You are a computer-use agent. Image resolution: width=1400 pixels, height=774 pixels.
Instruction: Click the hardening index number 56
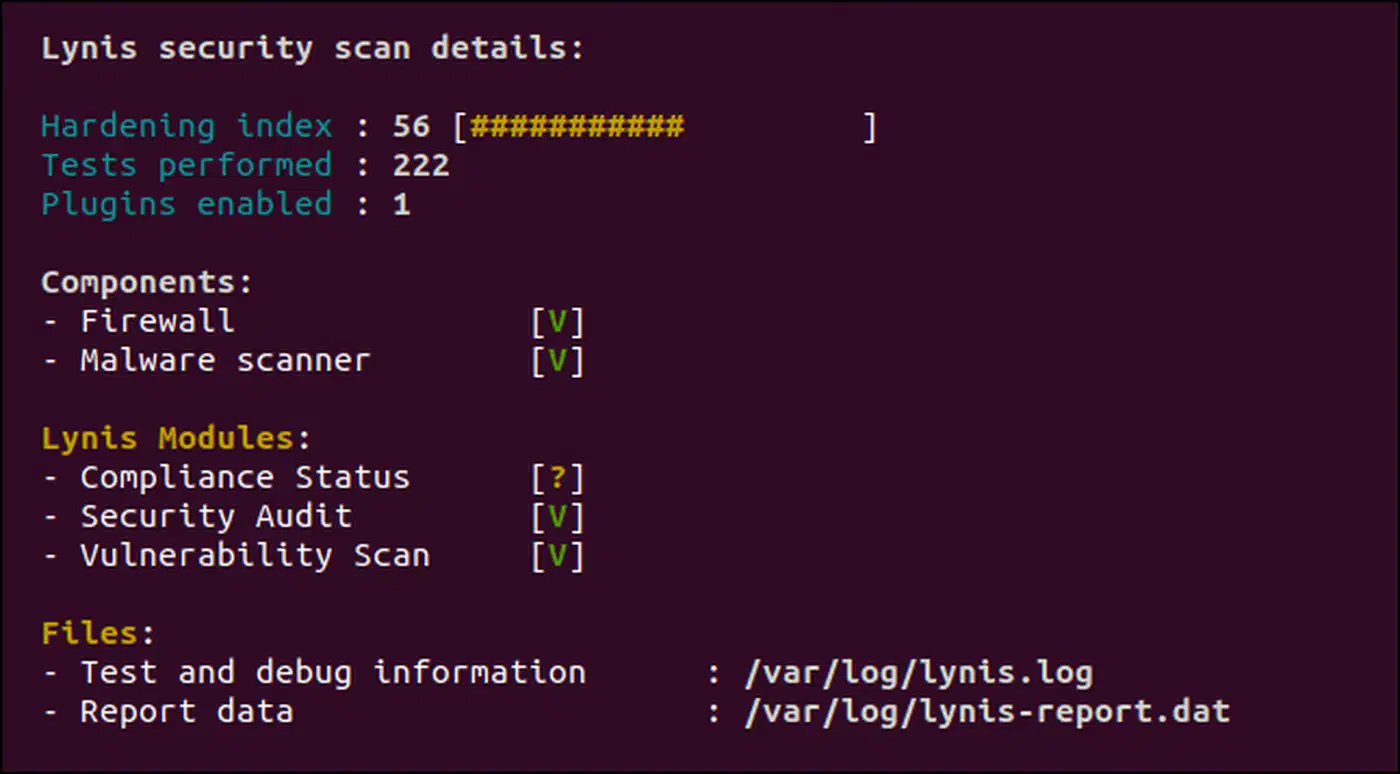(x=411, y=127)
